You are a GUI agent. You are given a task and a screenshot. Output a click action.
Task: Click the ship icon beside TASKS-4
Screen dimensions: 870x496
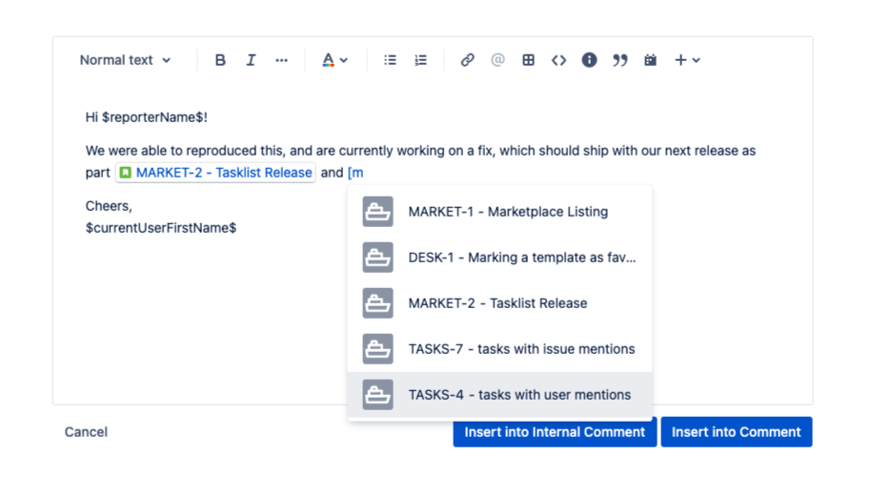coord(378,394)
